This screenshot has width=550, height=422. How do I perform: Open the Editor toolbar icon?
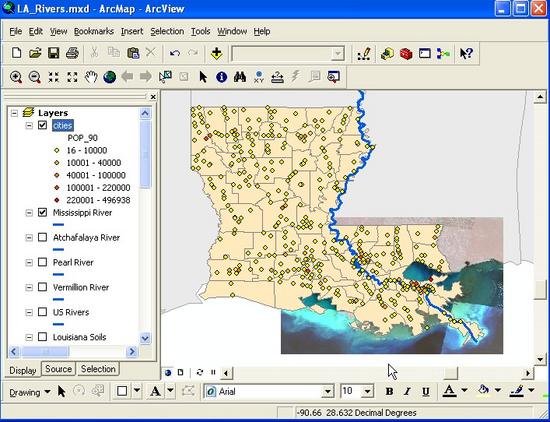pyautogui.click(x=364, y=54)
